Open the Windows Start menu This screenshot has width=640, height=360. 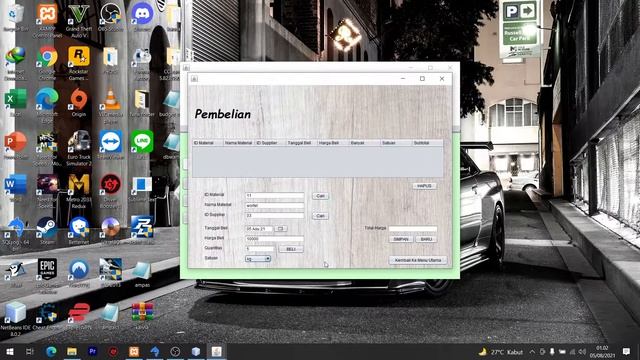tap(9, 351)
